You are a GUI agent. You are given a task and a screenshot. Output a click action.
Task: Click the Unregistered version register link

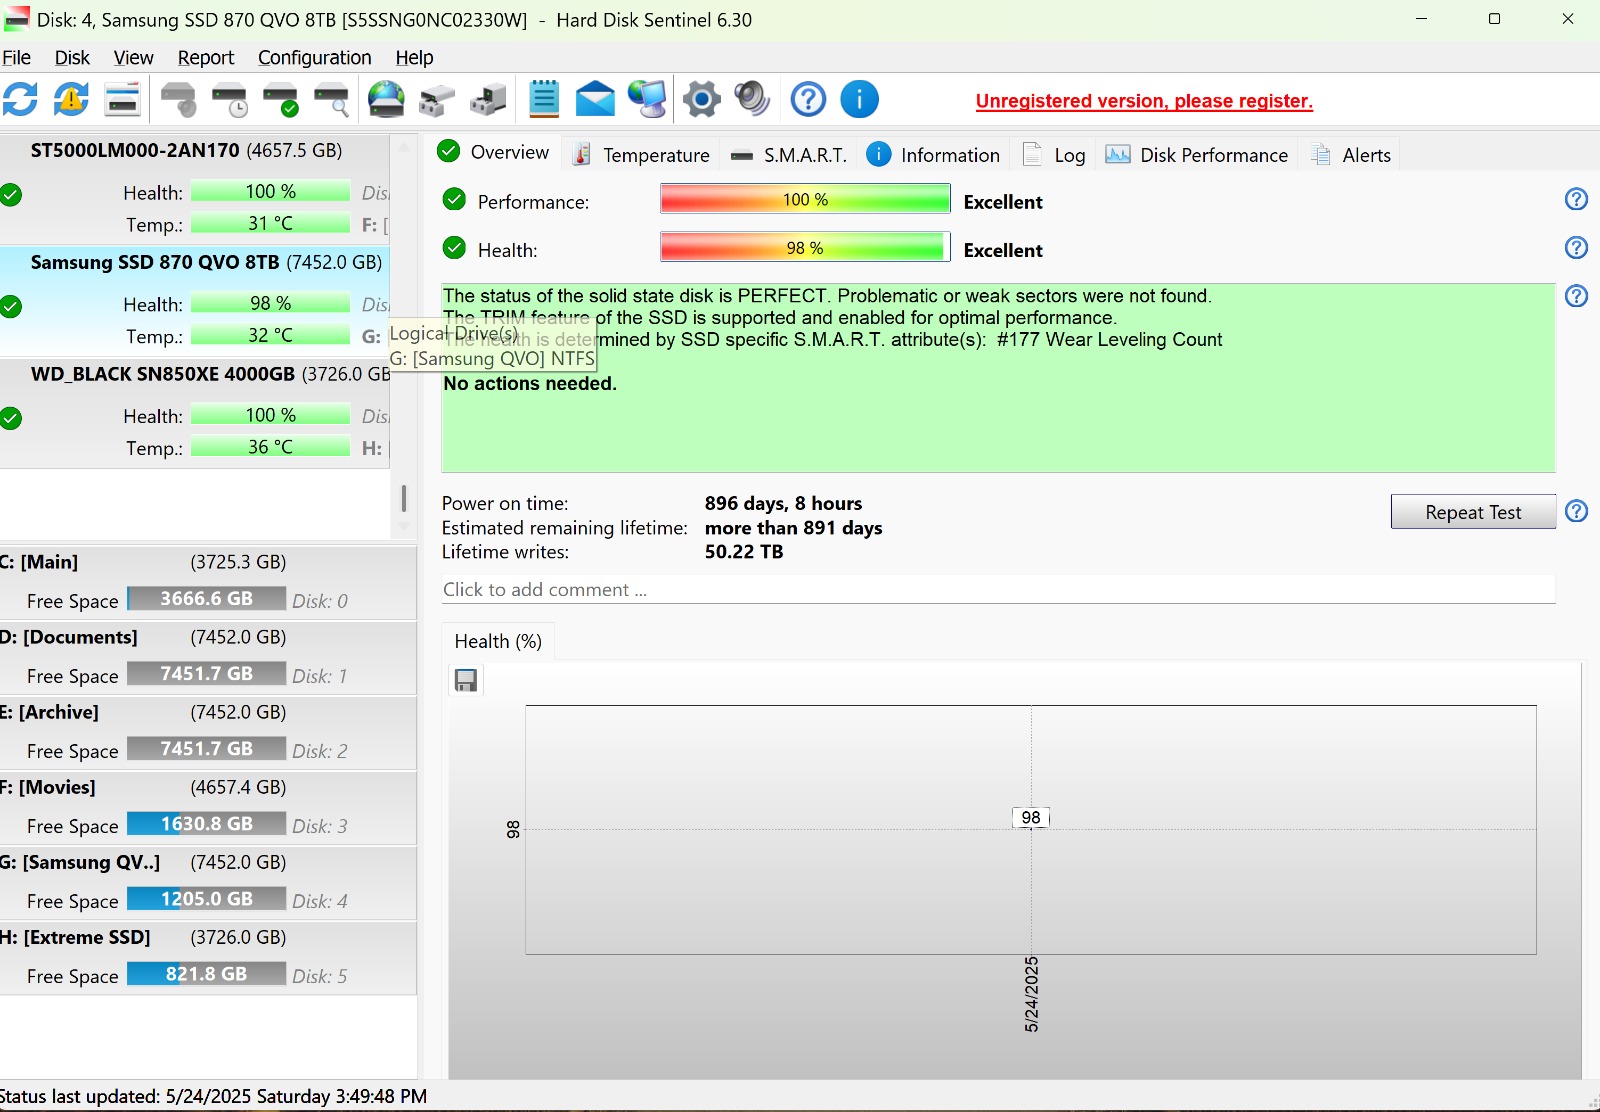pyautogui.click(x=1144, y=101)
